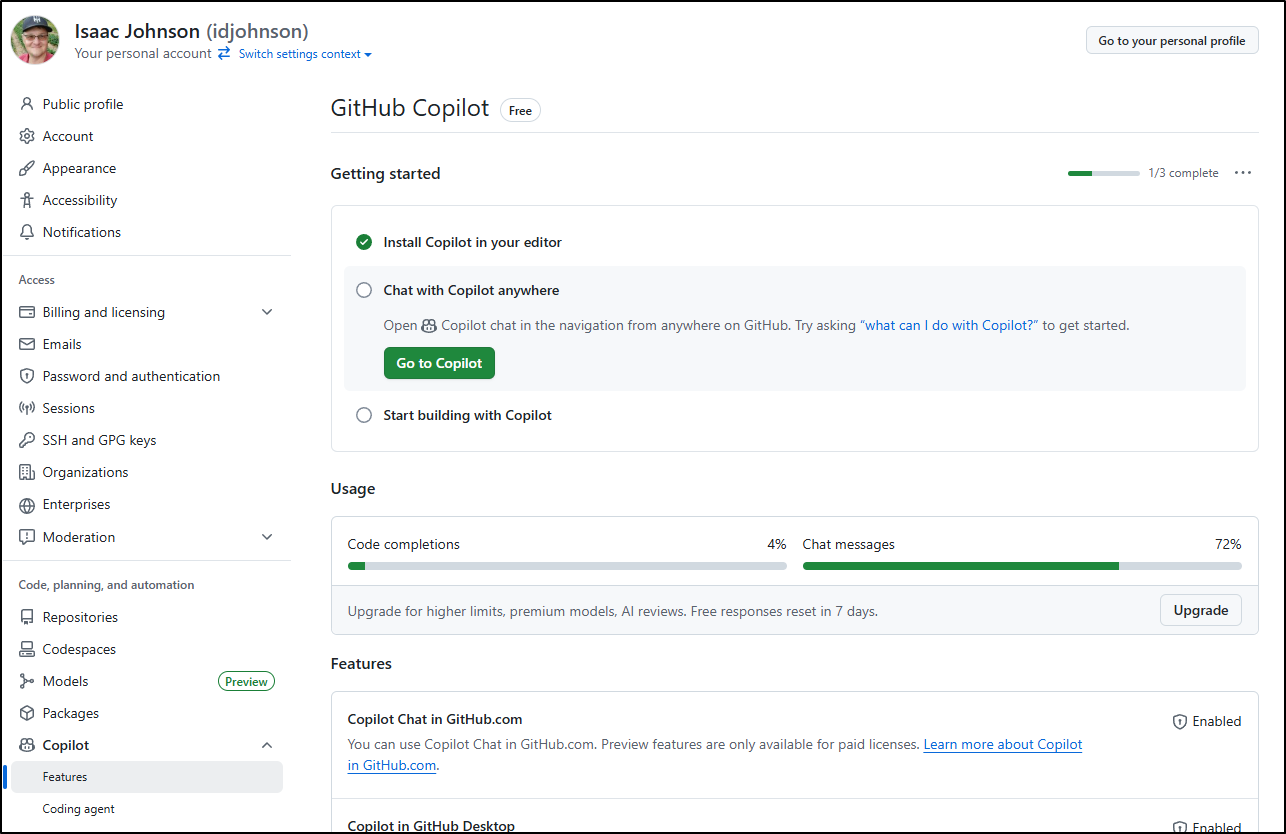This screenshot has height=834, width=1286.
Task: Click the Appearance paintbrush icon
Action: pos(27,168)
